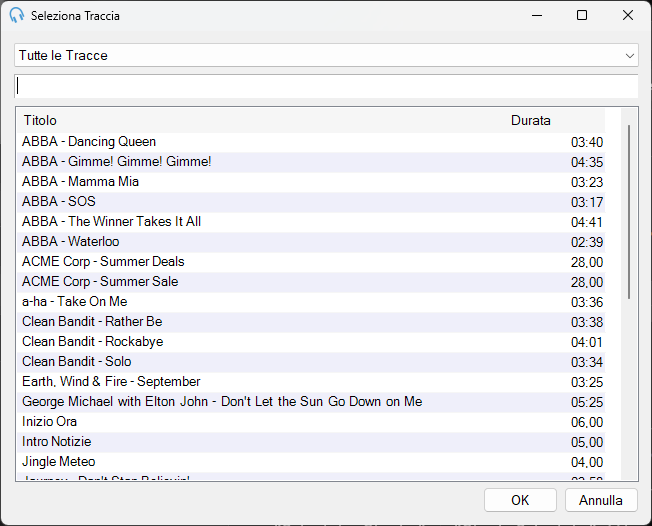Sort list by the Titolo column header

40,120
